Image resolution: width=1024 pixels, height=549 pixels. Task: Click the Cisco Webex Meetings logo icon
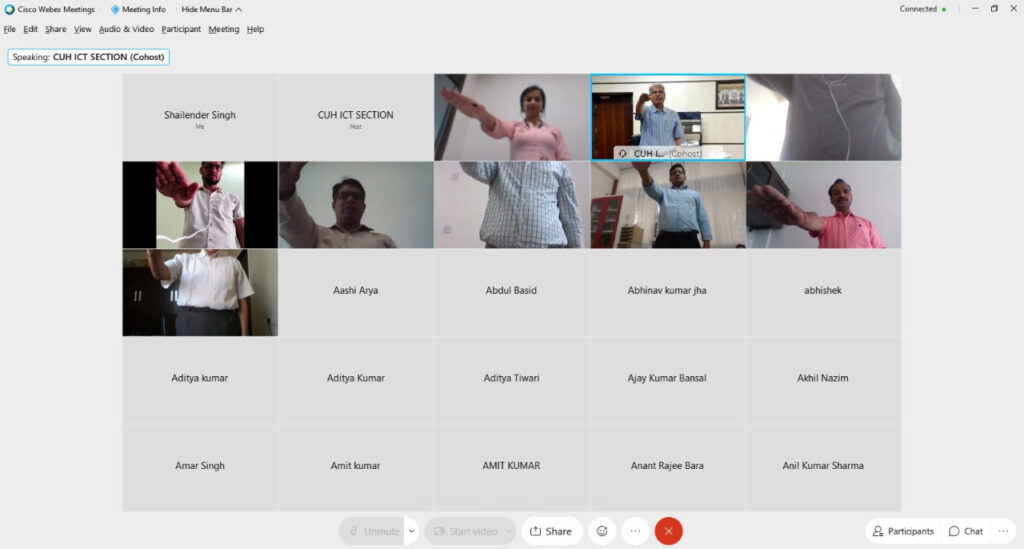(9, 9)
